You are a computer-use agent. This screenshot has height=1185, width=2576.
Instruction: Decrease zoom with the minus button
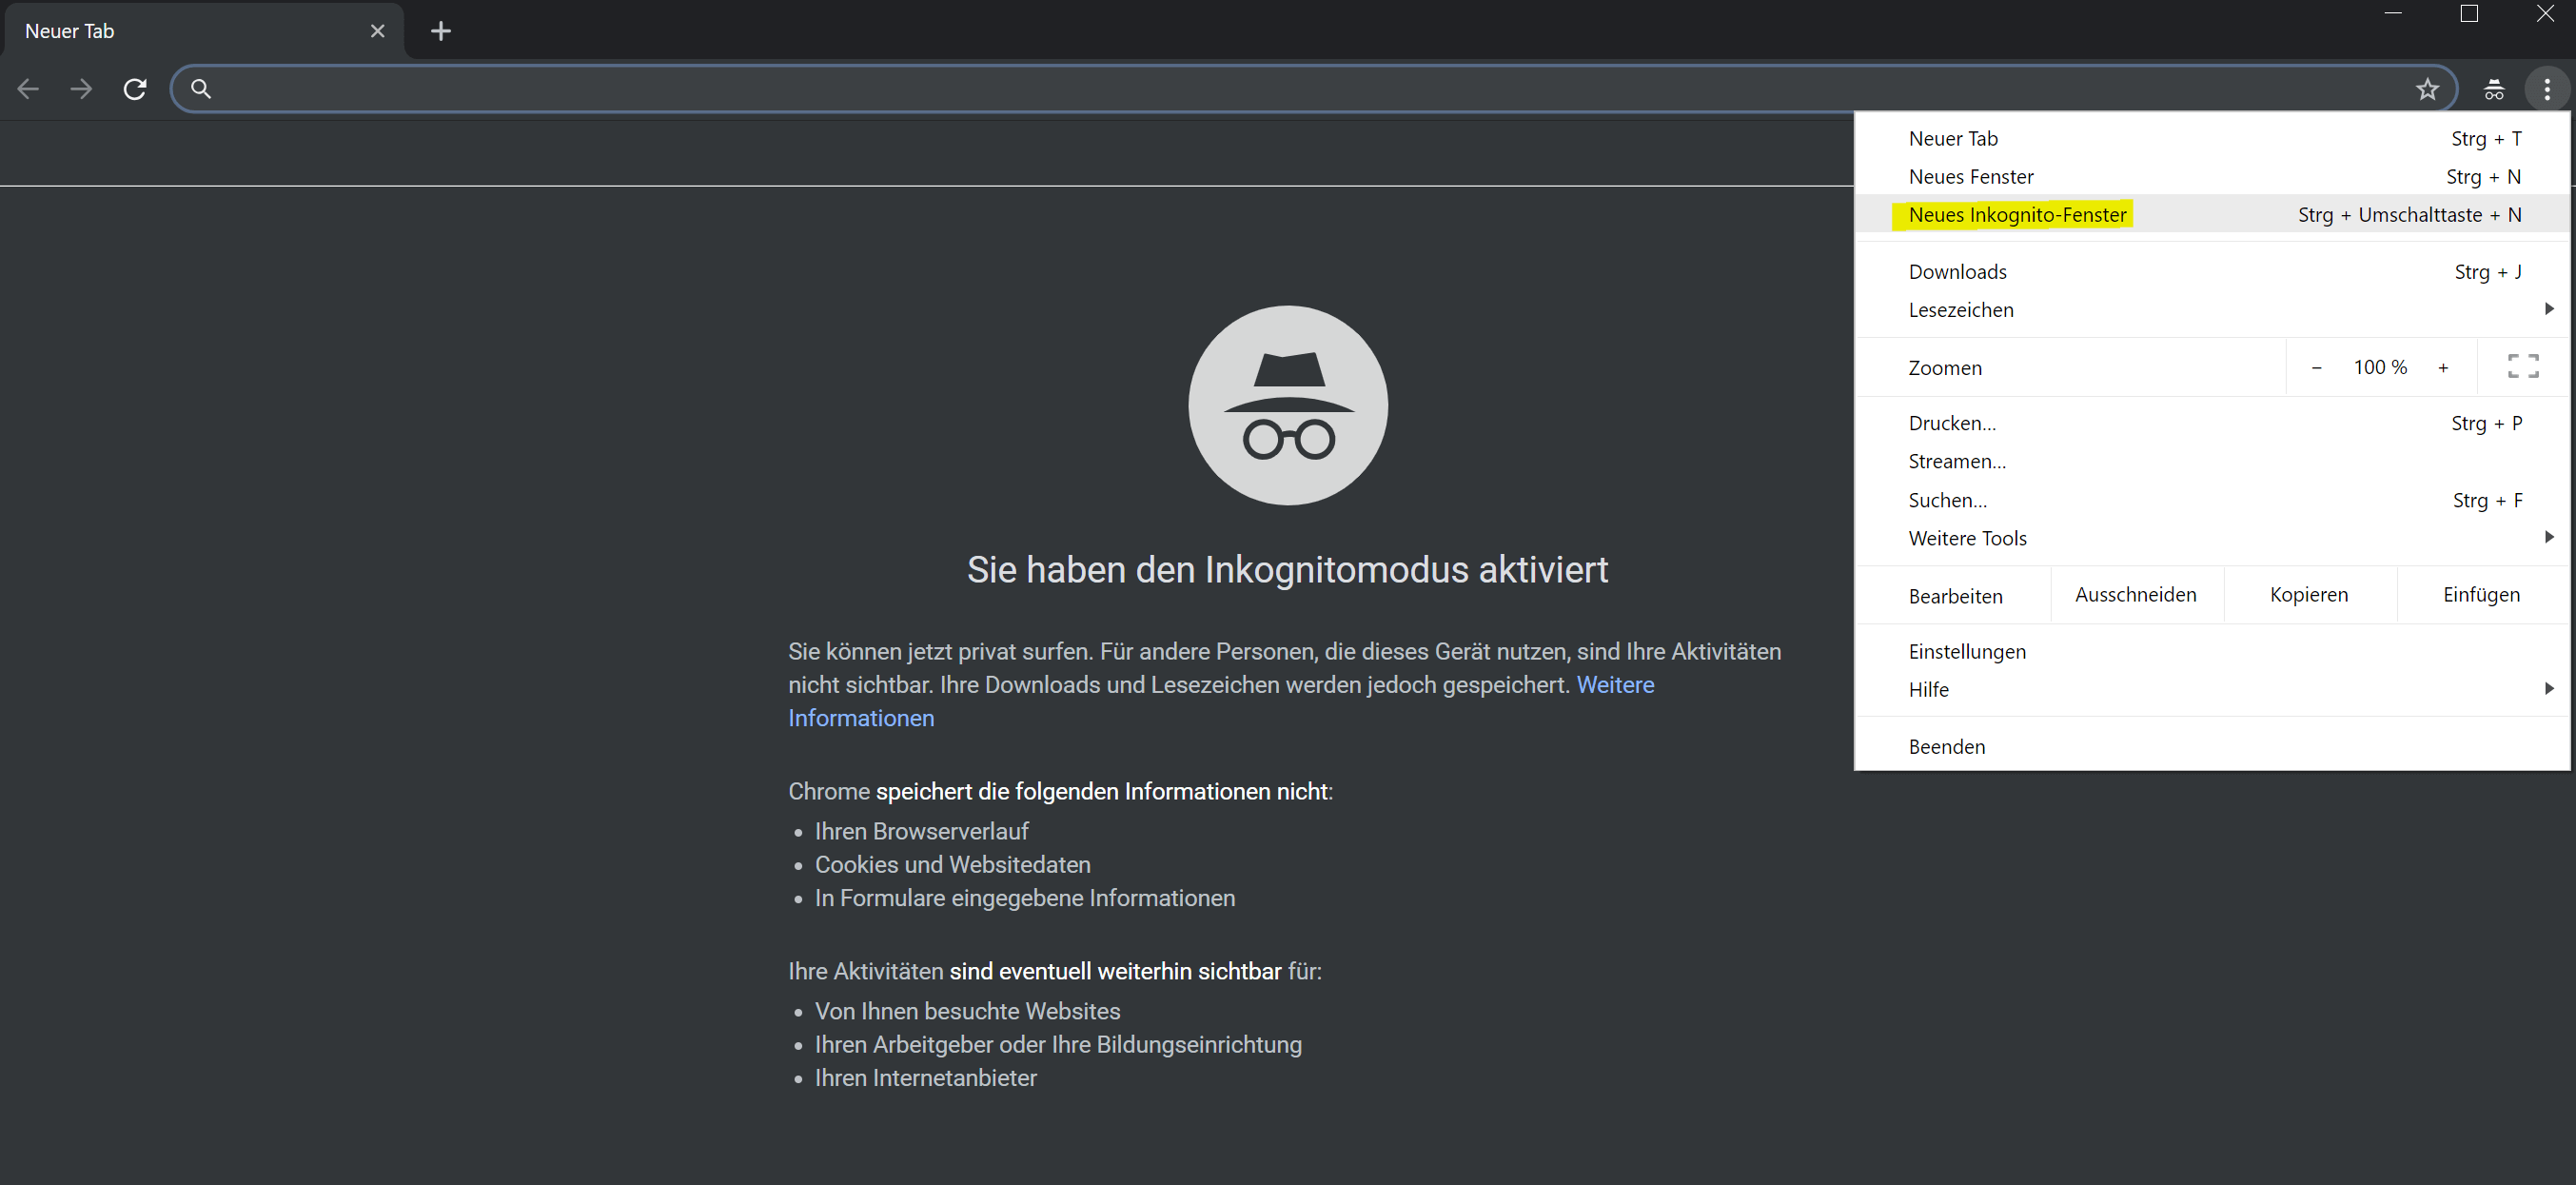[x=2316, y=368]
